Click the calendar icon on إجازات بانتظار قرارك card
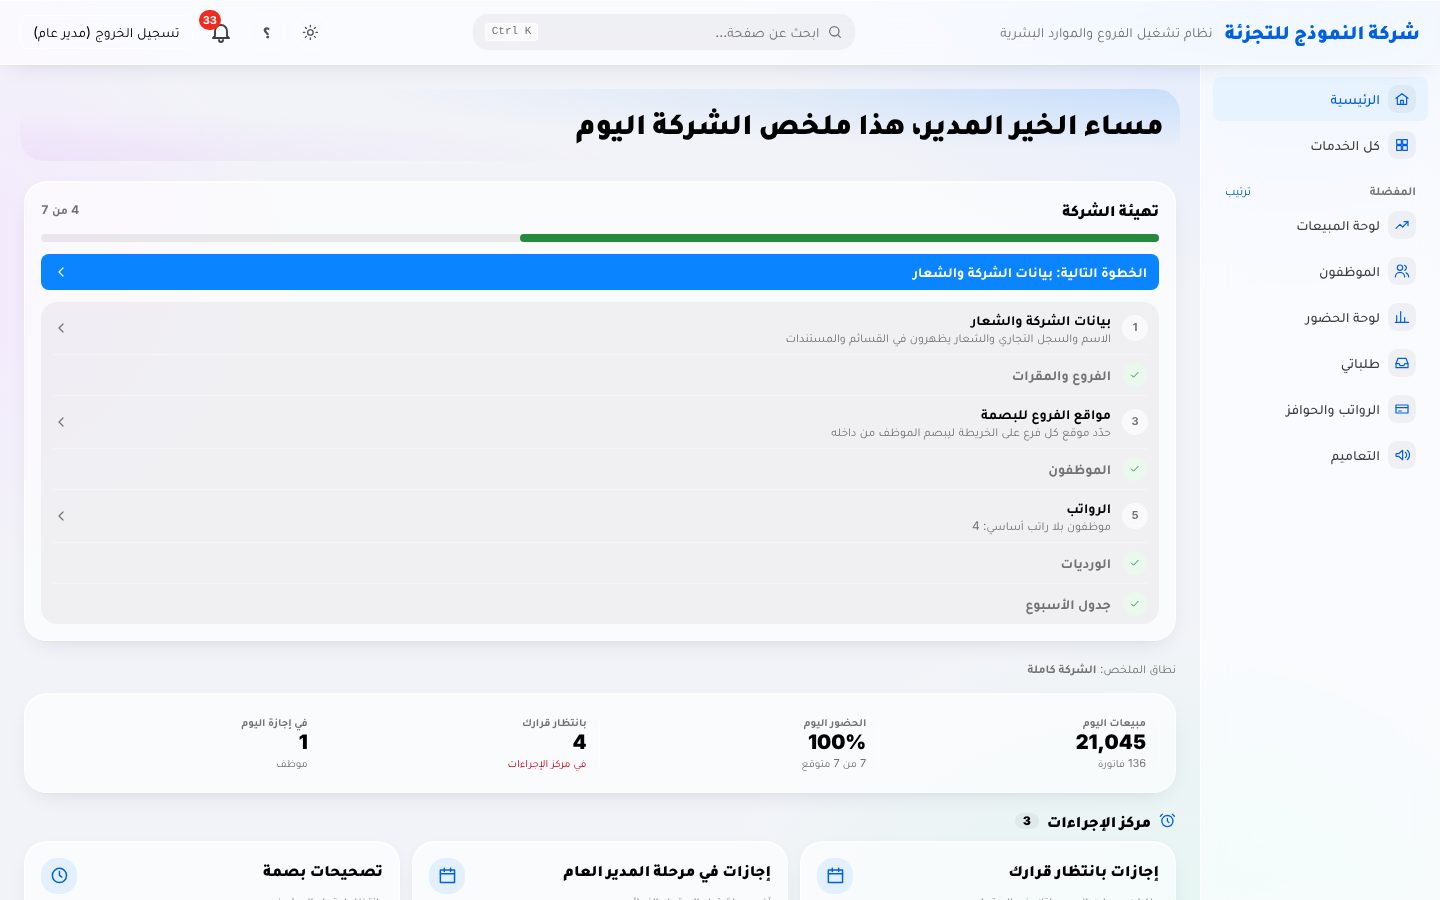Screen dimensions: 1440x900 pyautogui.click(x=835, y=875)
